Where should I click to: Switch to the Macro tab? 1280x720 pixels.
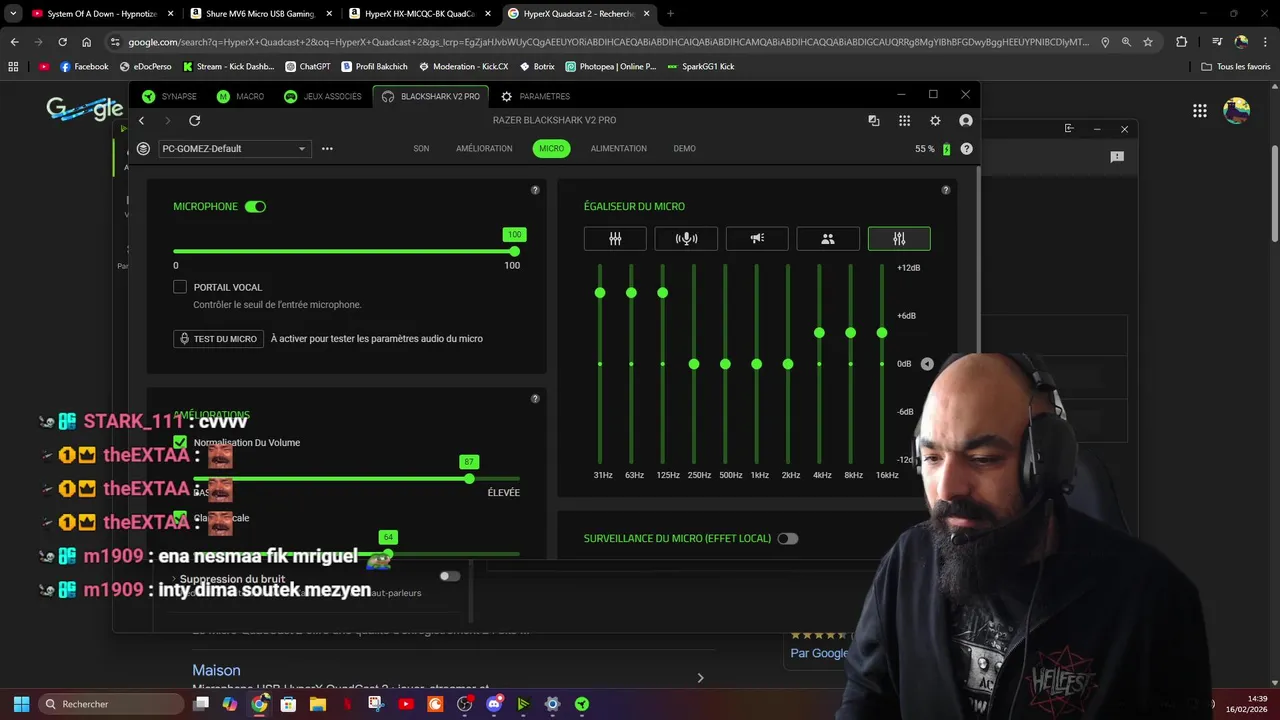pyautogui.click(x=241, y=97)
